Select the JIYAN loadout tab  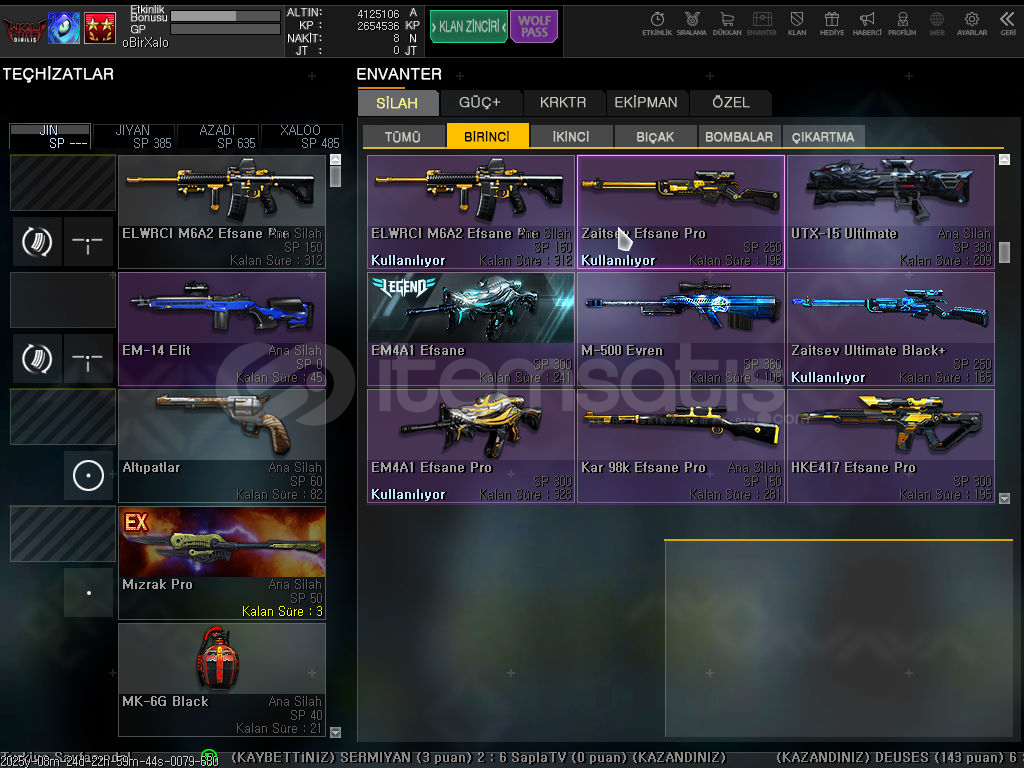click(x=134, y=136)
